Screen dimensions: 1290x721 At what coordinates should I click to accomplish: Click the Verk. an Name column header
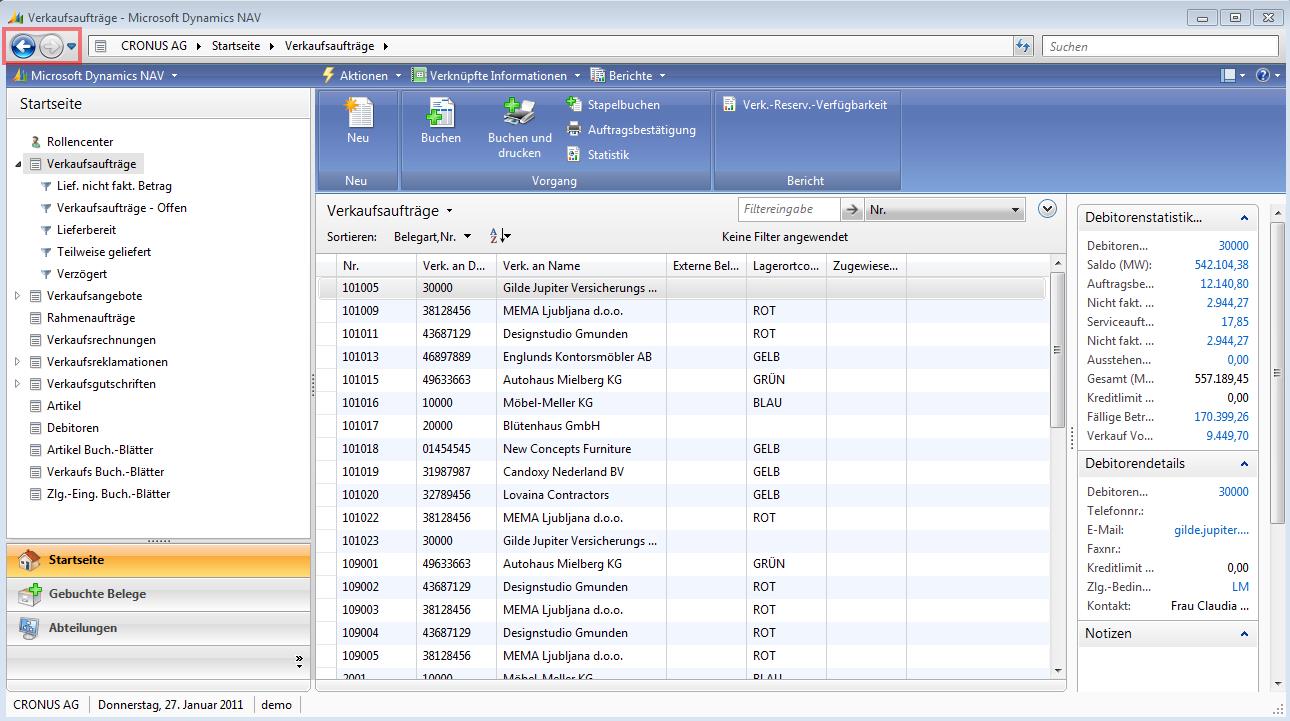click(x=581, y=266)
